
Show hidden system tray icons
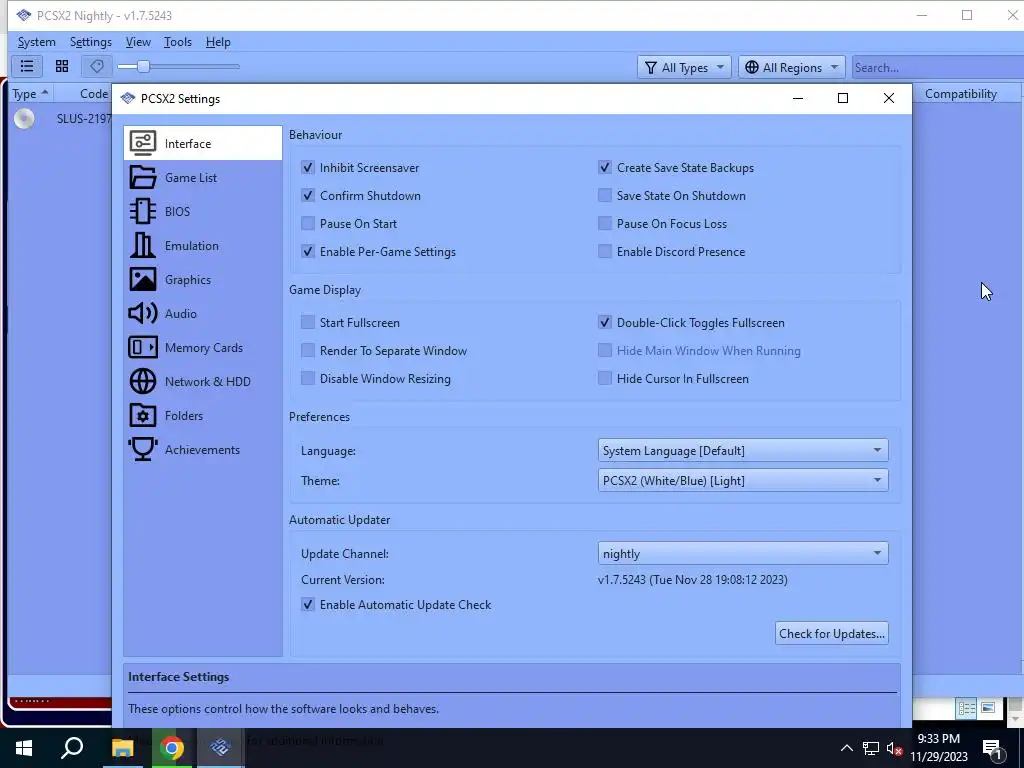(x=846, y=748)
